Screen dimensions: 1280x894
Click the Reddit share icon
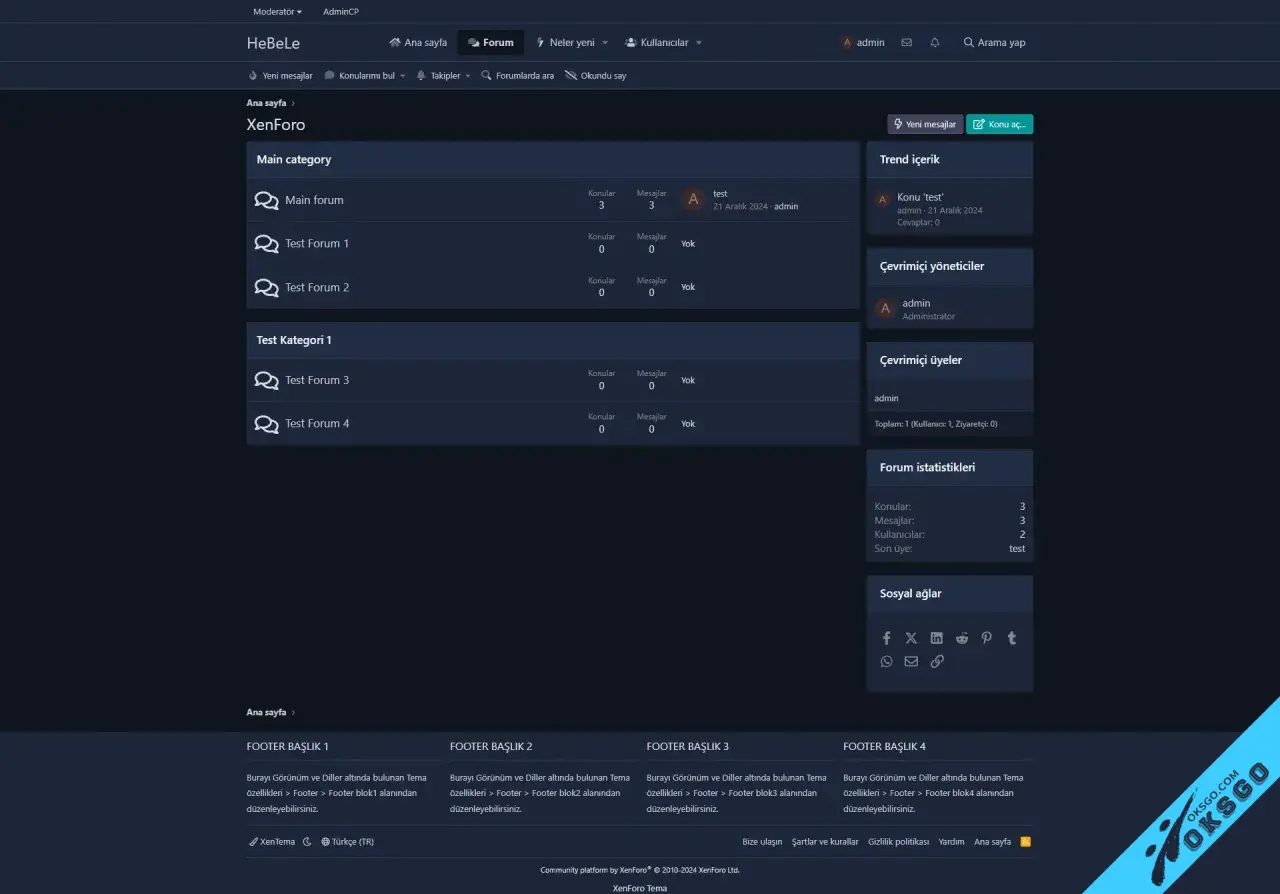click(x=962, y=638)
